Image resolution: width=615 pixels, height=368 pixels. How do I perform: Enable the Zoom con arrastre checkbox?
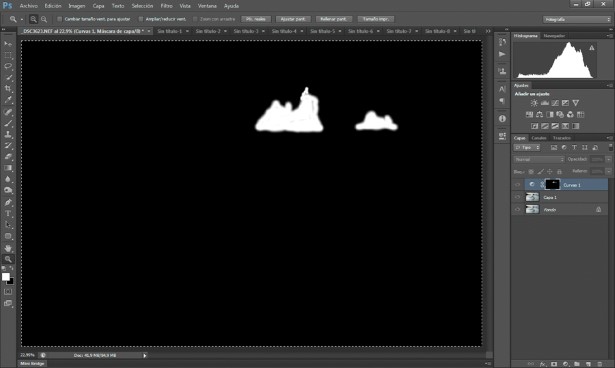coord(195,19)
